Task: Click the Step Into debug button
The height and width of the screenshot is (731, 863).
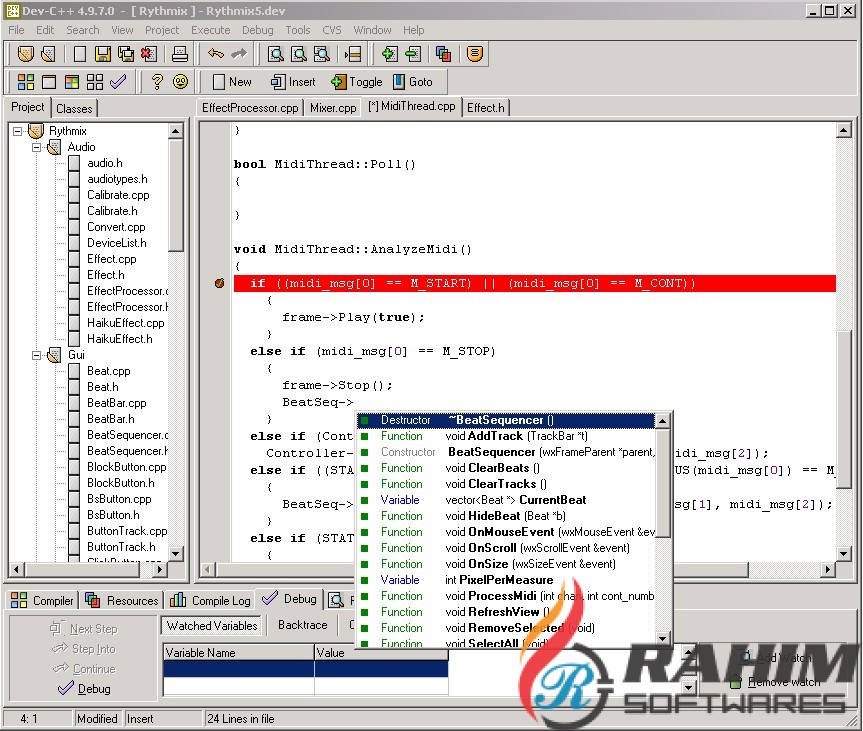Action: 84,649
